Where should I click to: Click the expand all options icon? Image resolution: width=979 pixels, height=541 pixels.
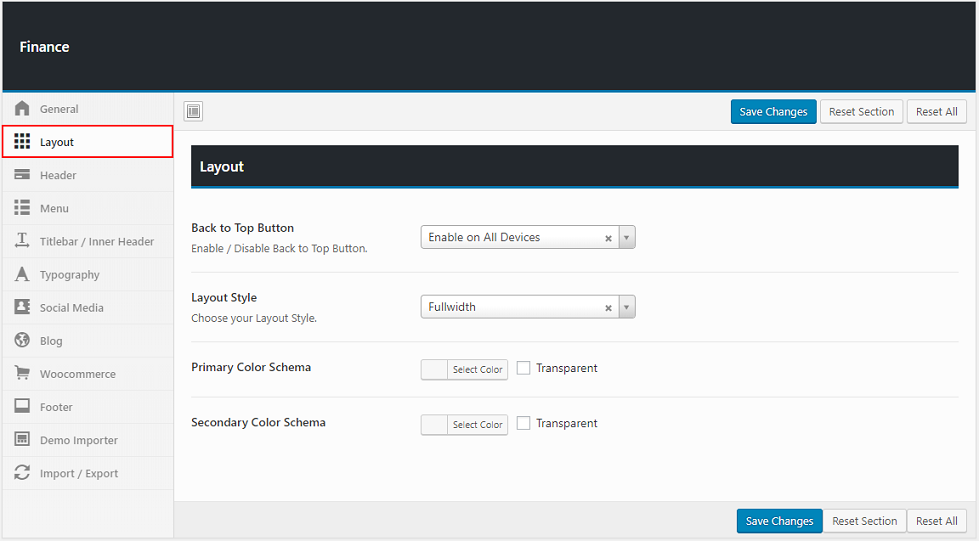[194, 112]
